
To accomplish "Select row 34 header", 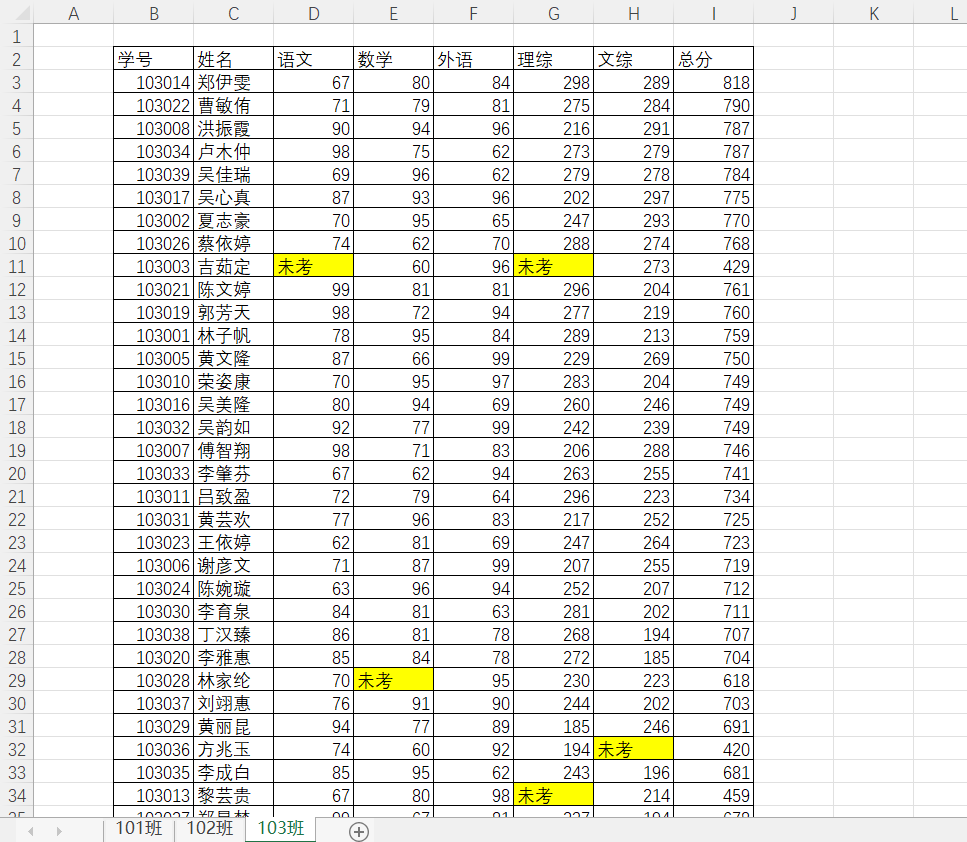I will (17, 795).
